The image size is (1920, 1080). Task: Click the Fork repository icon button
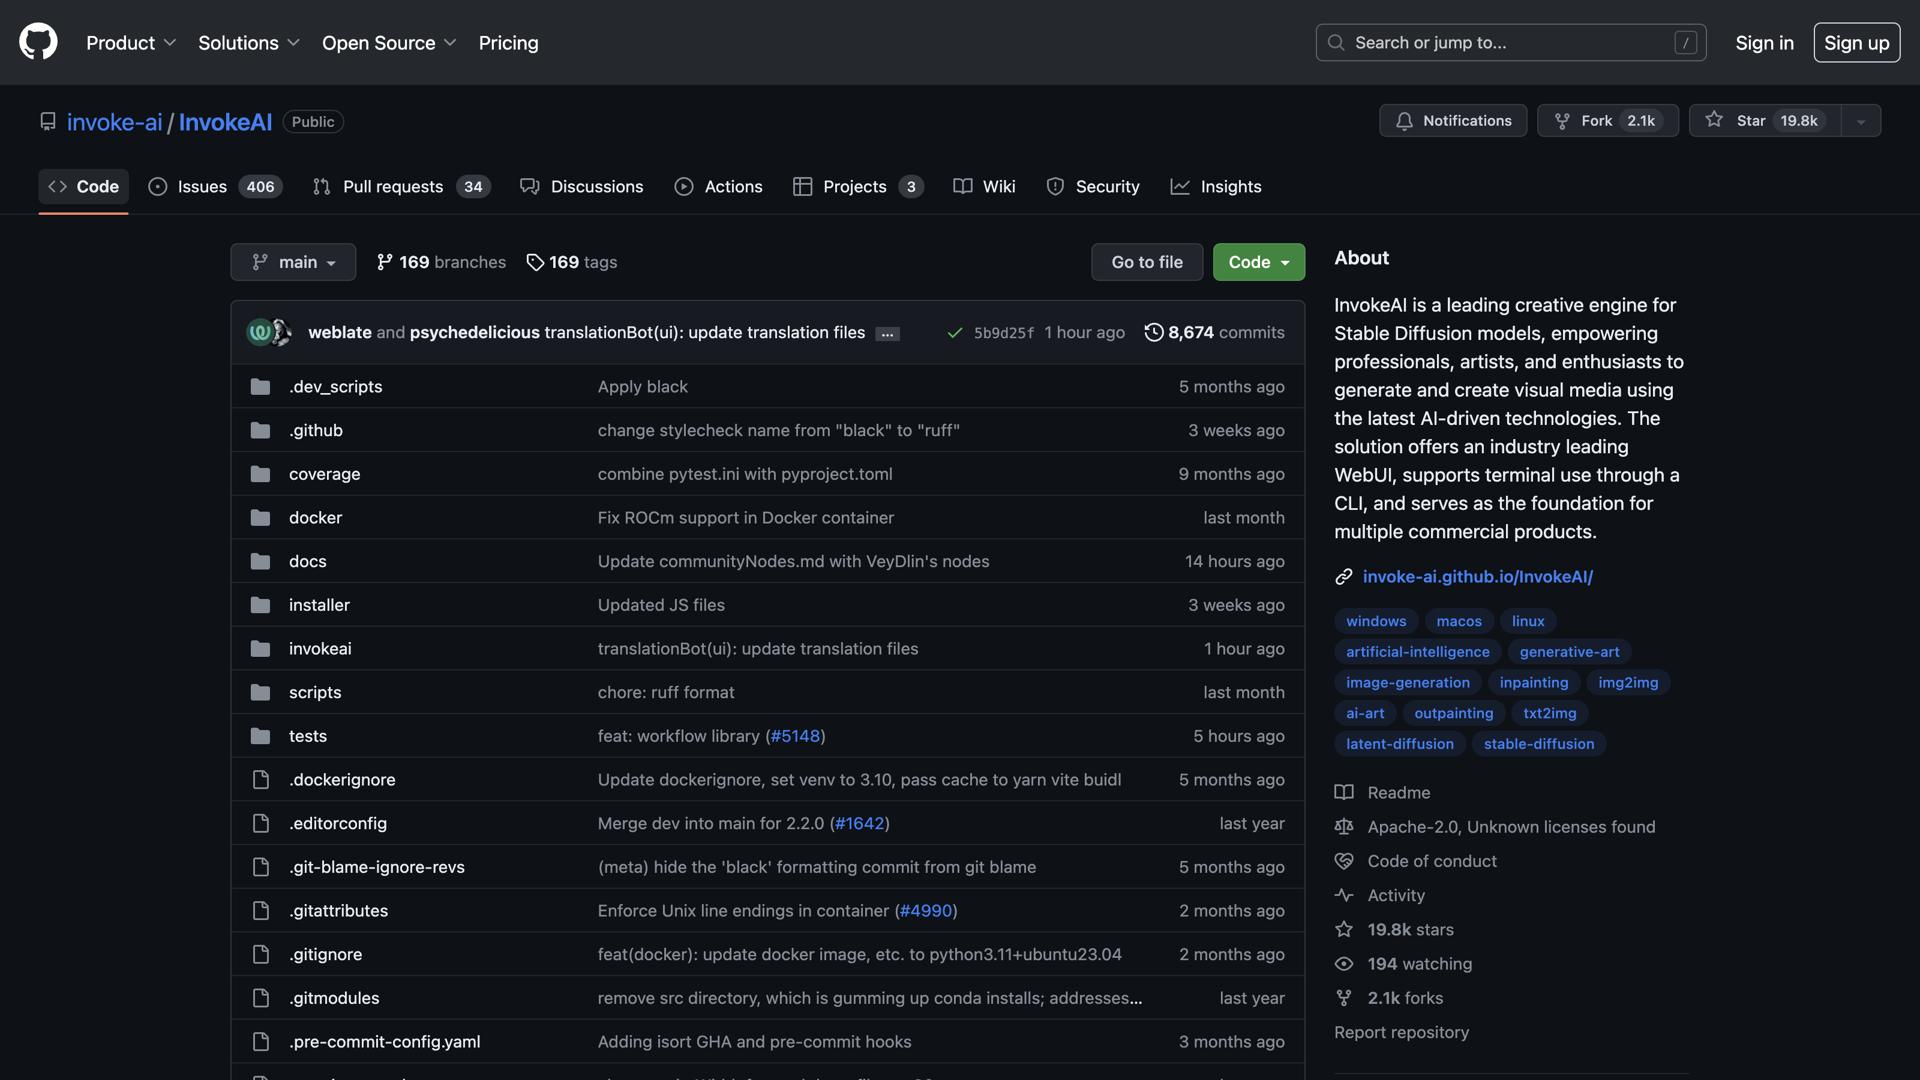coord(1562,120)
